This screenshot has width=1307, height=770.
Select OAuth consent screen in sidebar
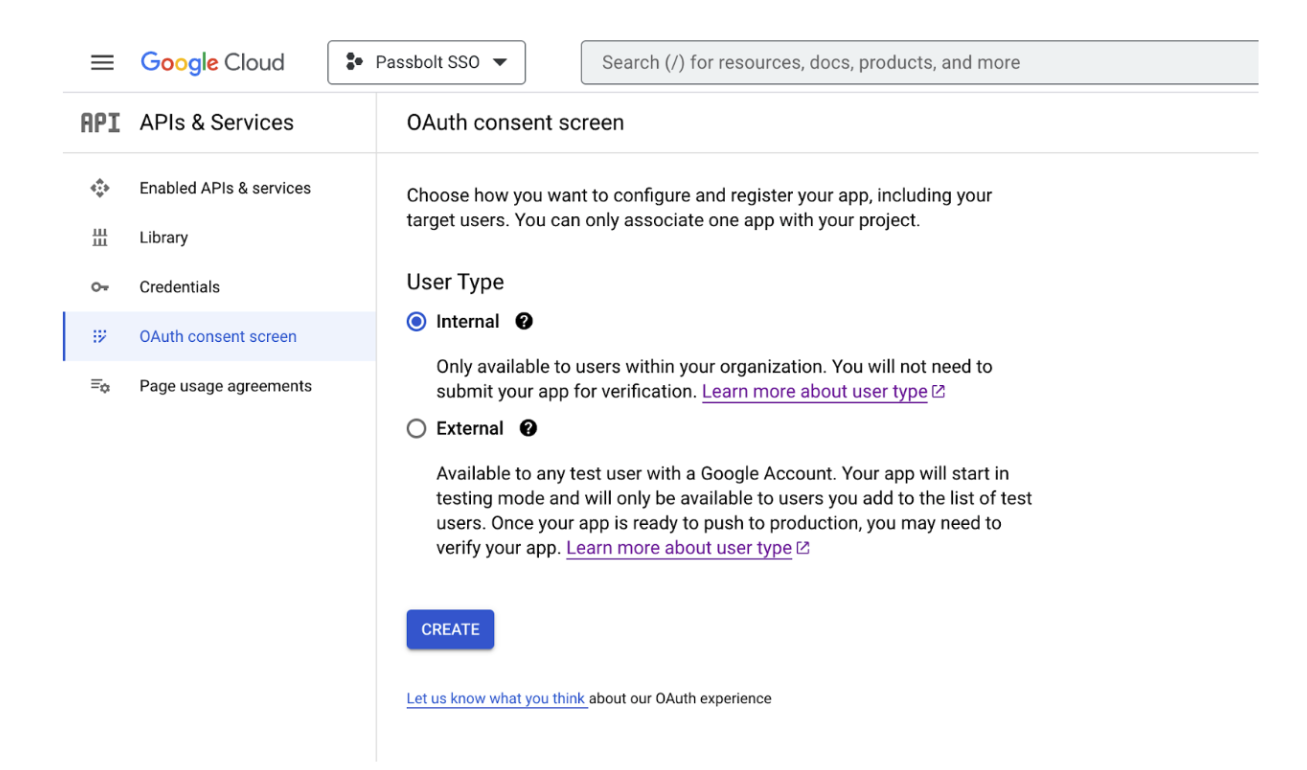pyautogui.click(x=218, y=337)
